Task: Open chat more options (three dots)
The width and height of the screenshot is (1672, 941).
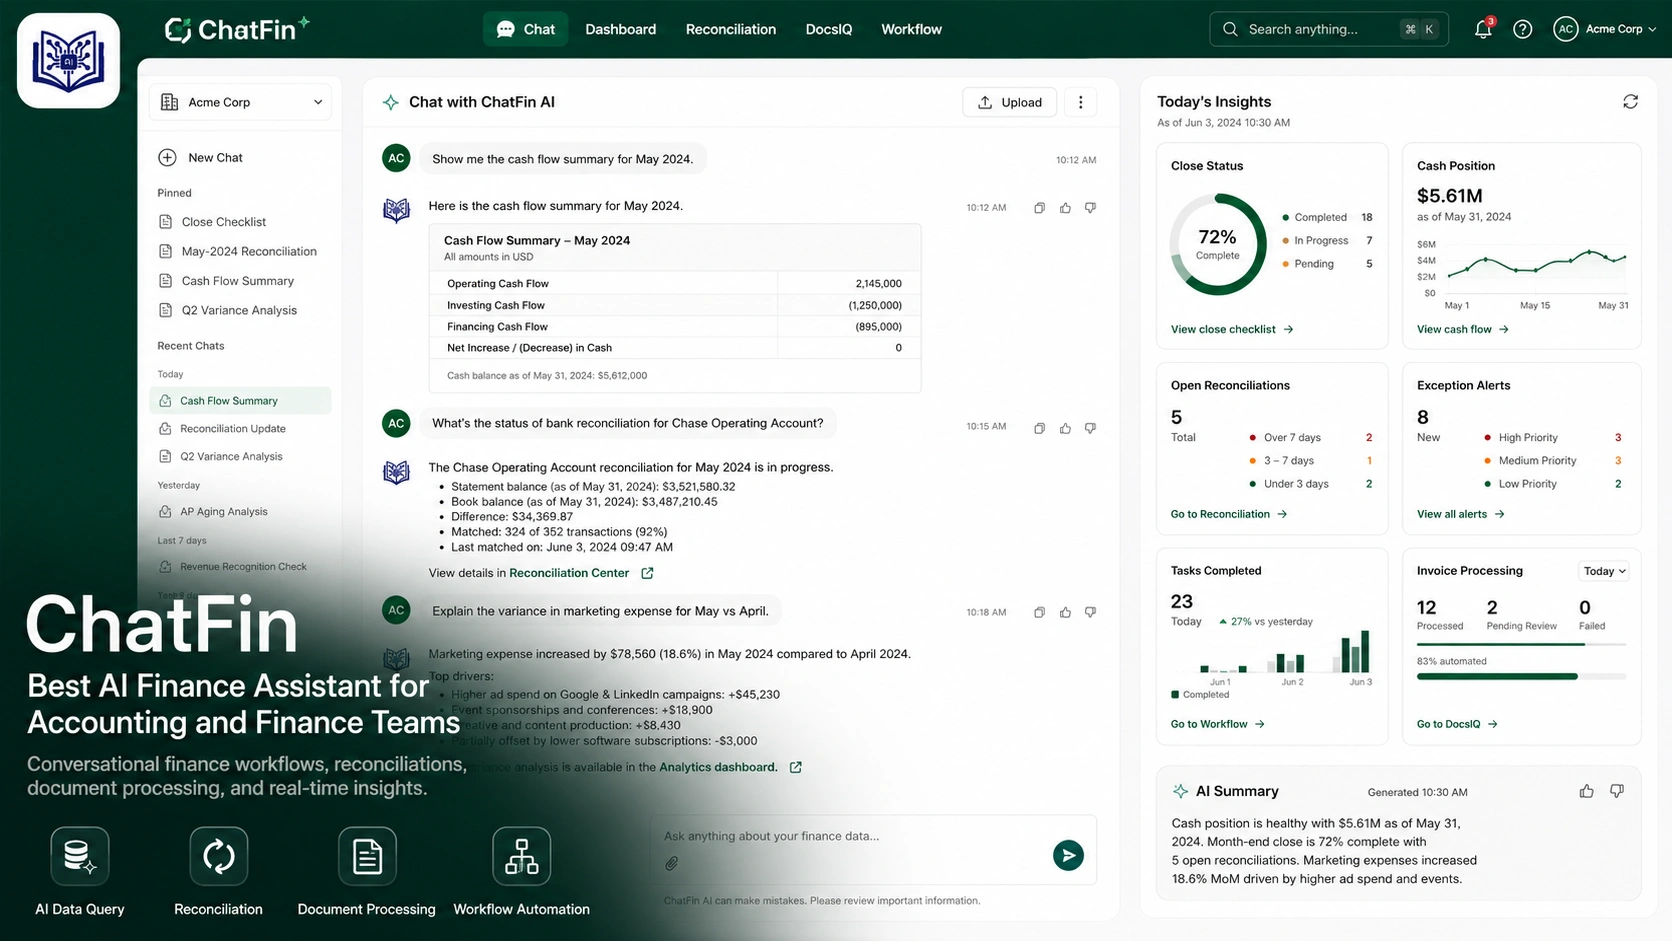Action: click(x=1080, y=102)
